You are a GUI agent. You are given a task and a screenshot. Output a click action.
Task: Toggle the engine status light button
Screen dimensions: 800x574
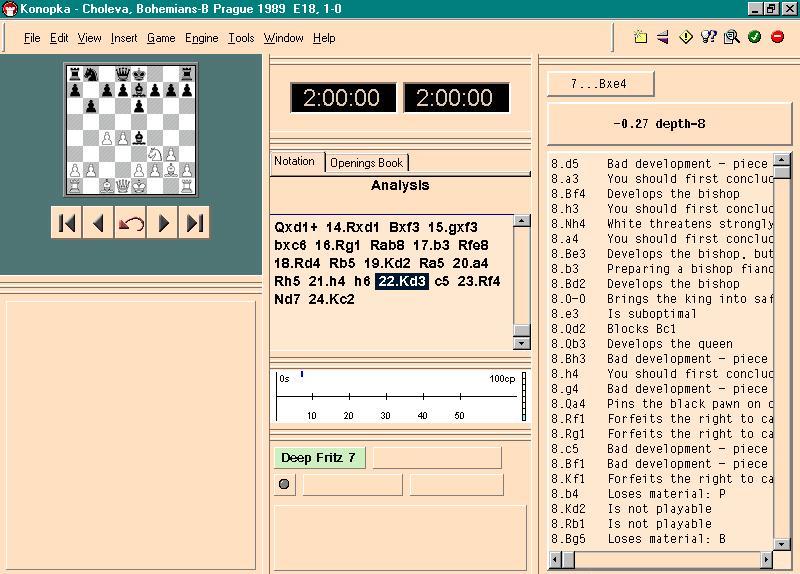(x=284, y=485)
